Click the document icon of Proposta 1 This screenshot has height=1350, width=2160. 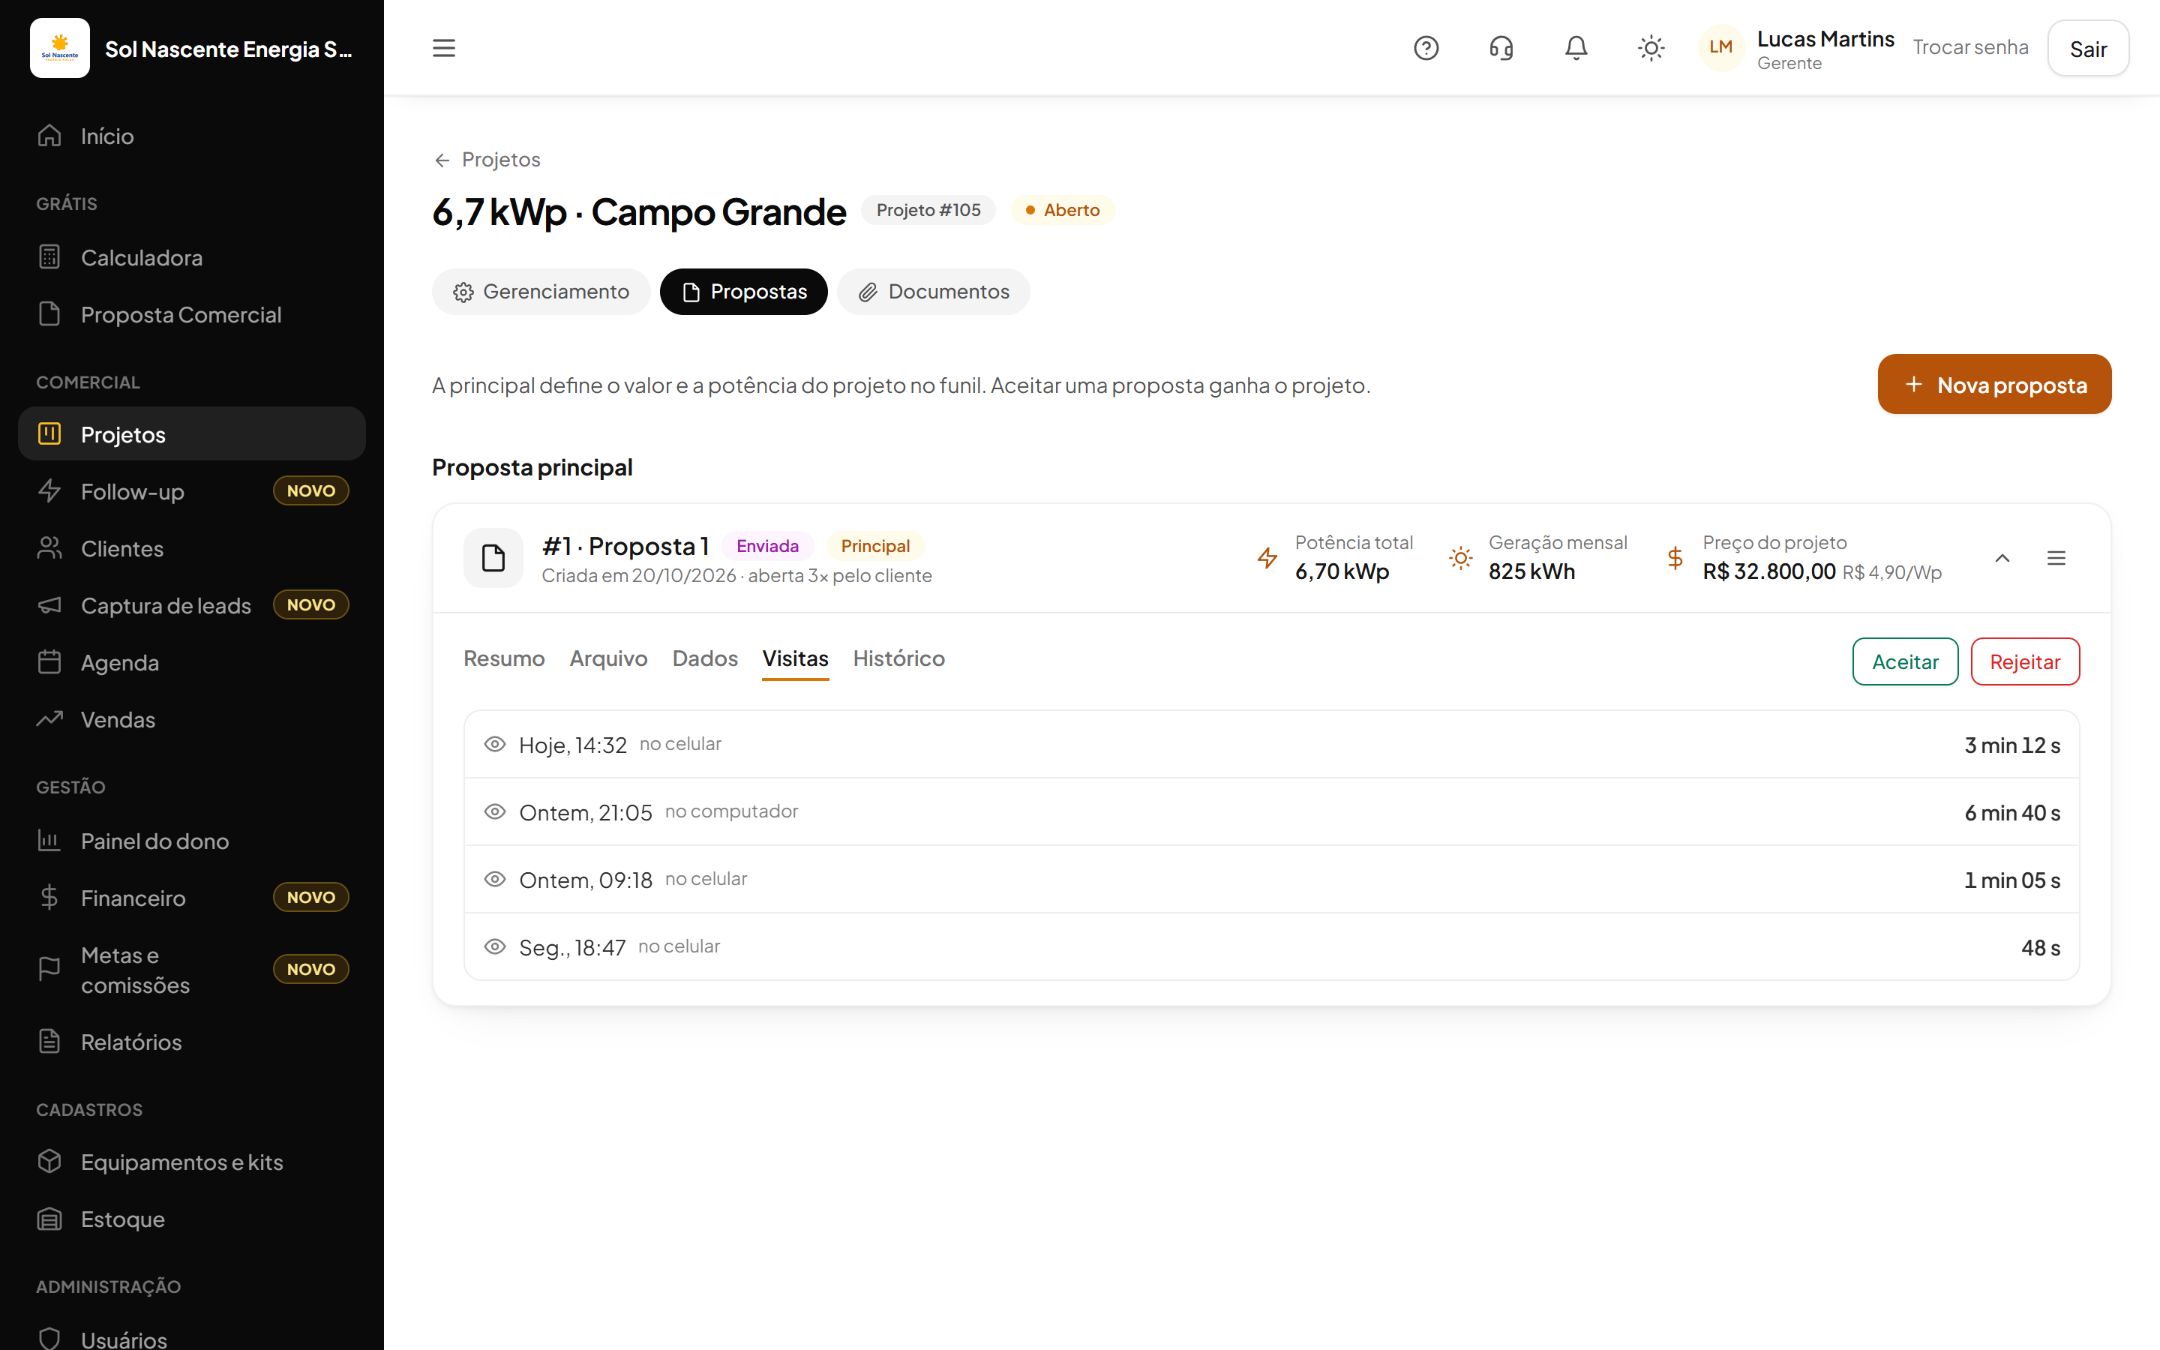click(x=493, y=558)
